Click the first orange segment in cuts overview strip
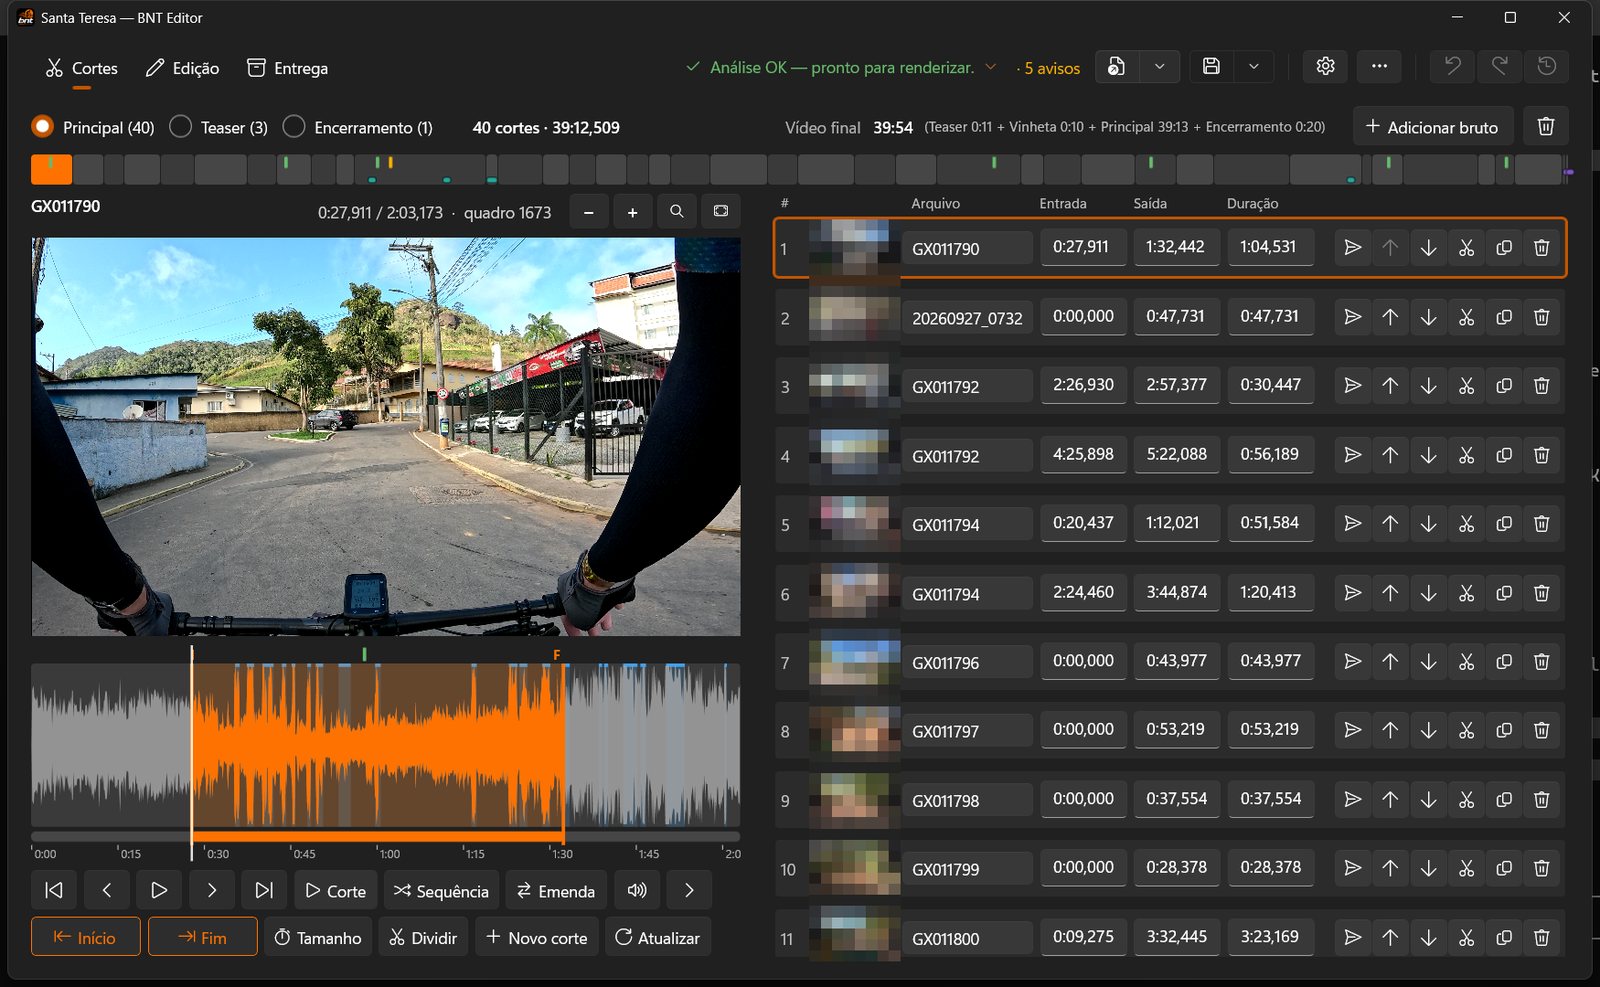Viewport: 1600px width, 987px height. pyautogui.click(x=51, y=169)
